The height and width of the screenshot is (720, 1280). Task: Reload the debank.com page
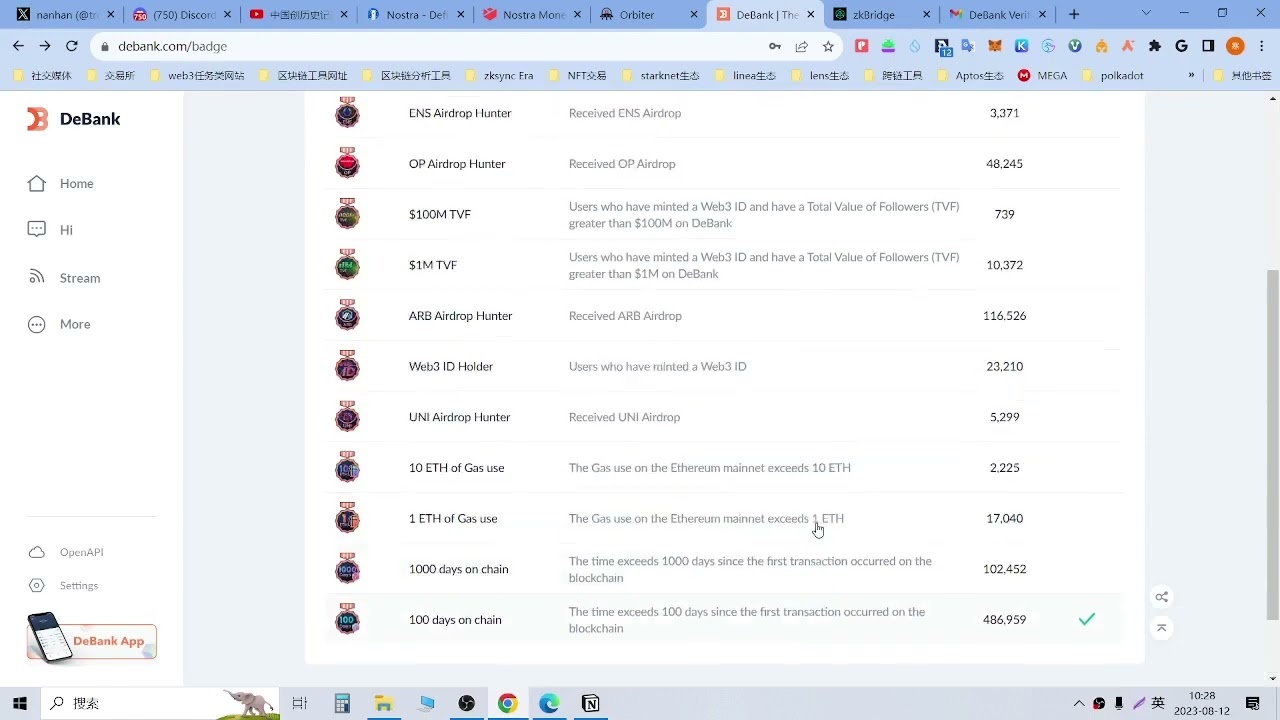[72, 46]
